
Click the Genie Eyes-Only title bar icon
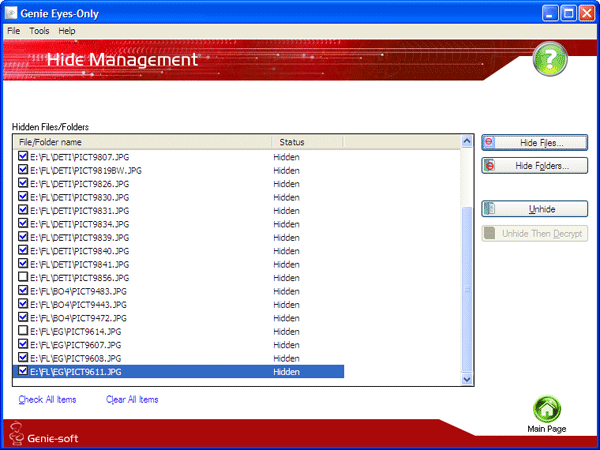click(11, 13)
